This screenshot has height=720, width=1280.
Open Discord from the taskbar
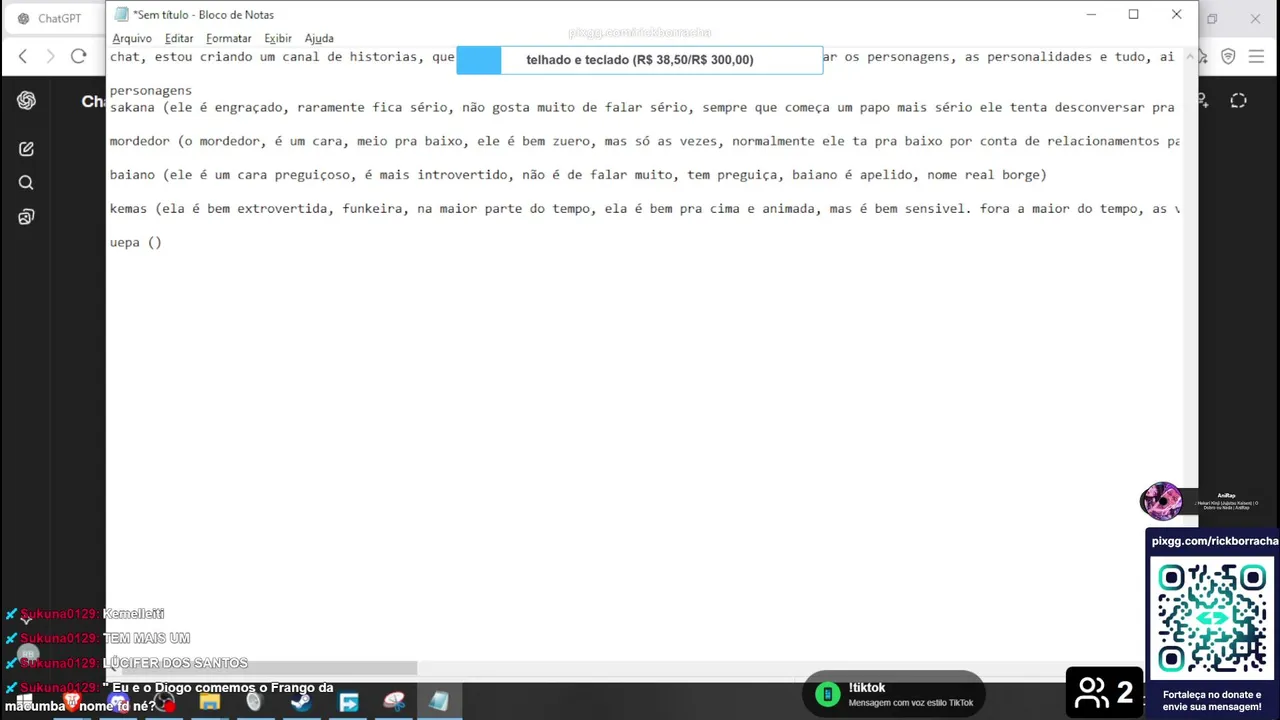pos(118,702)
